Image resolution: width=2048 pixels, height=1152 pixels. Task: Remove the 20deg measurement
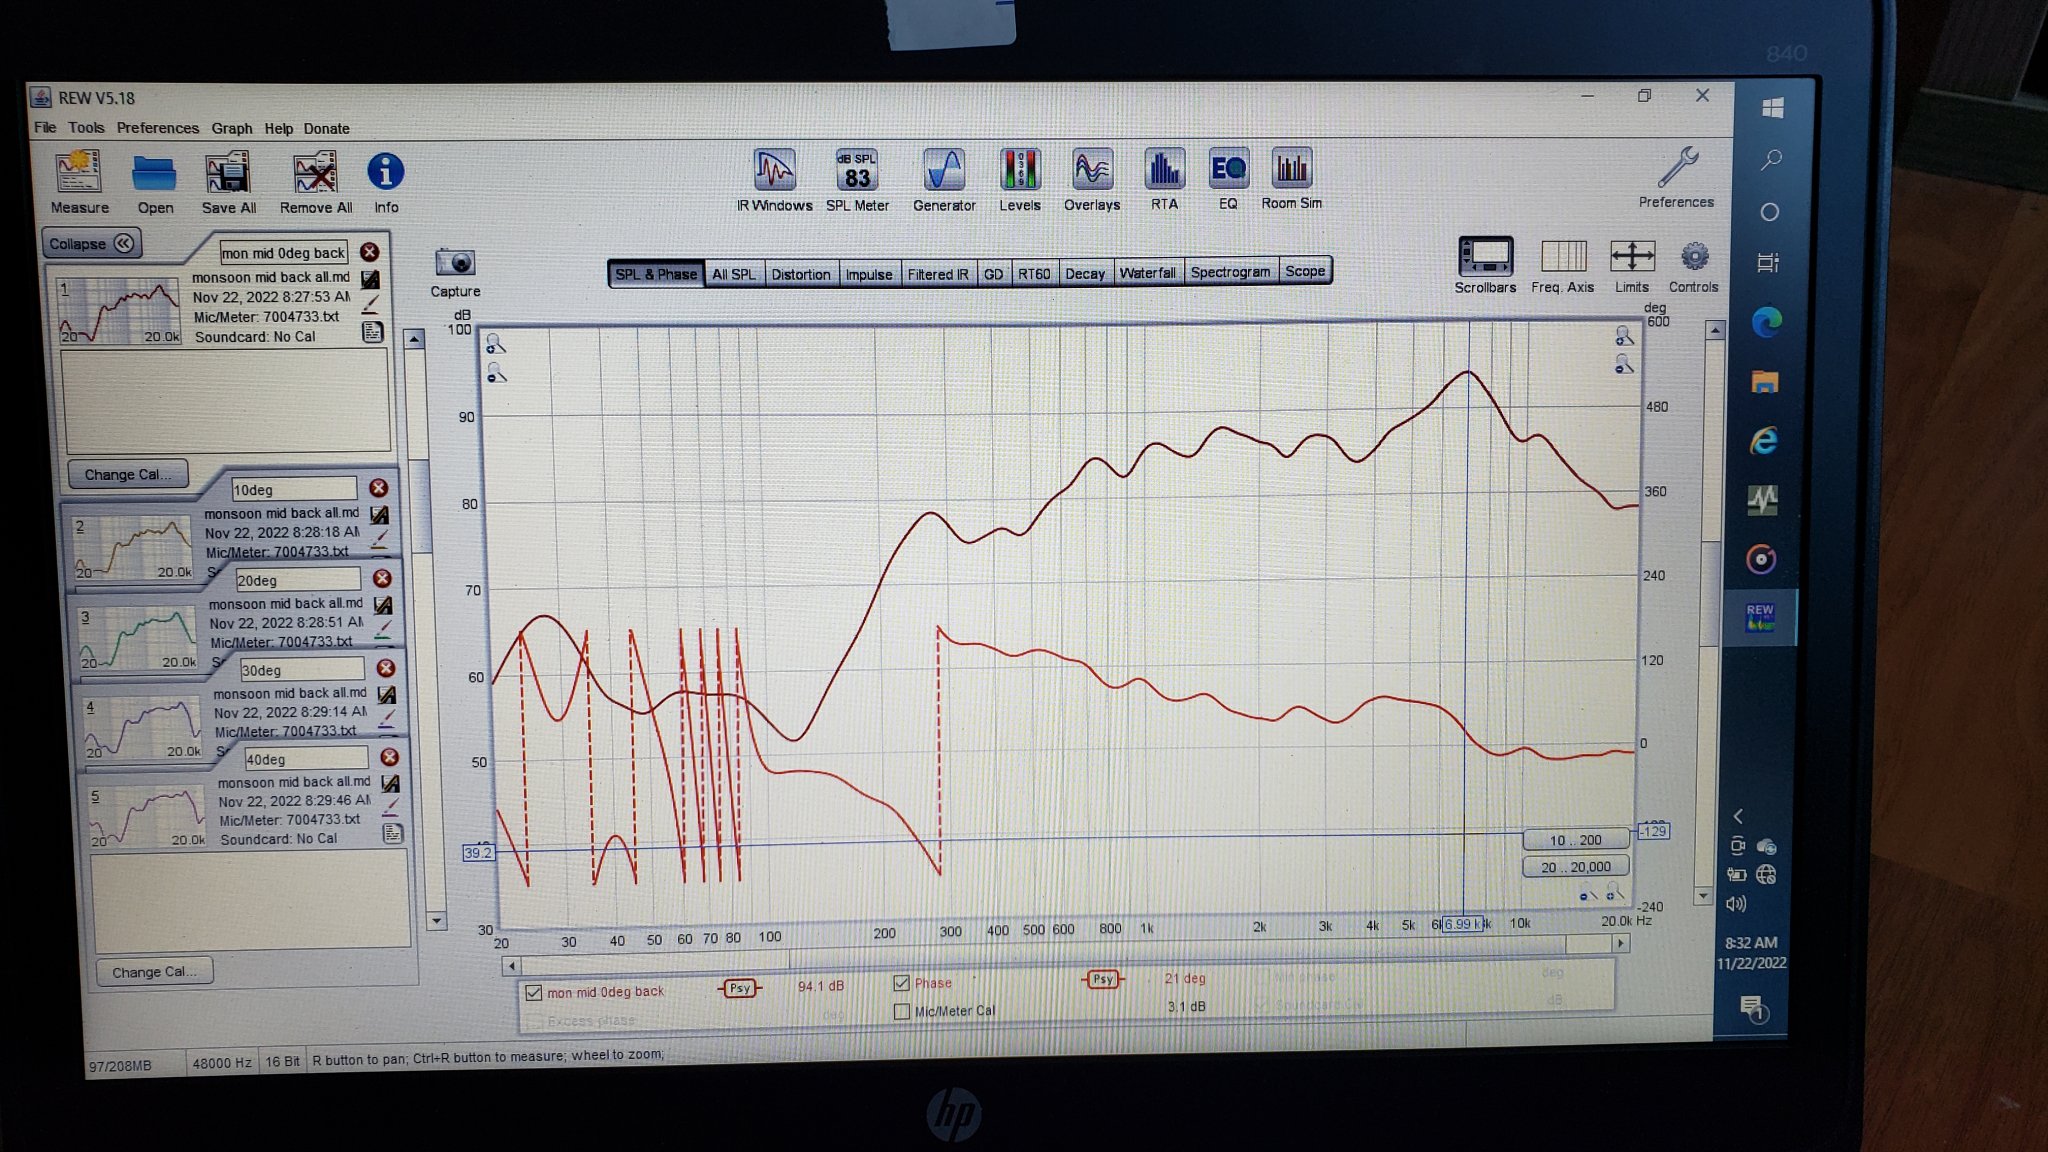(x=382, y=578)
